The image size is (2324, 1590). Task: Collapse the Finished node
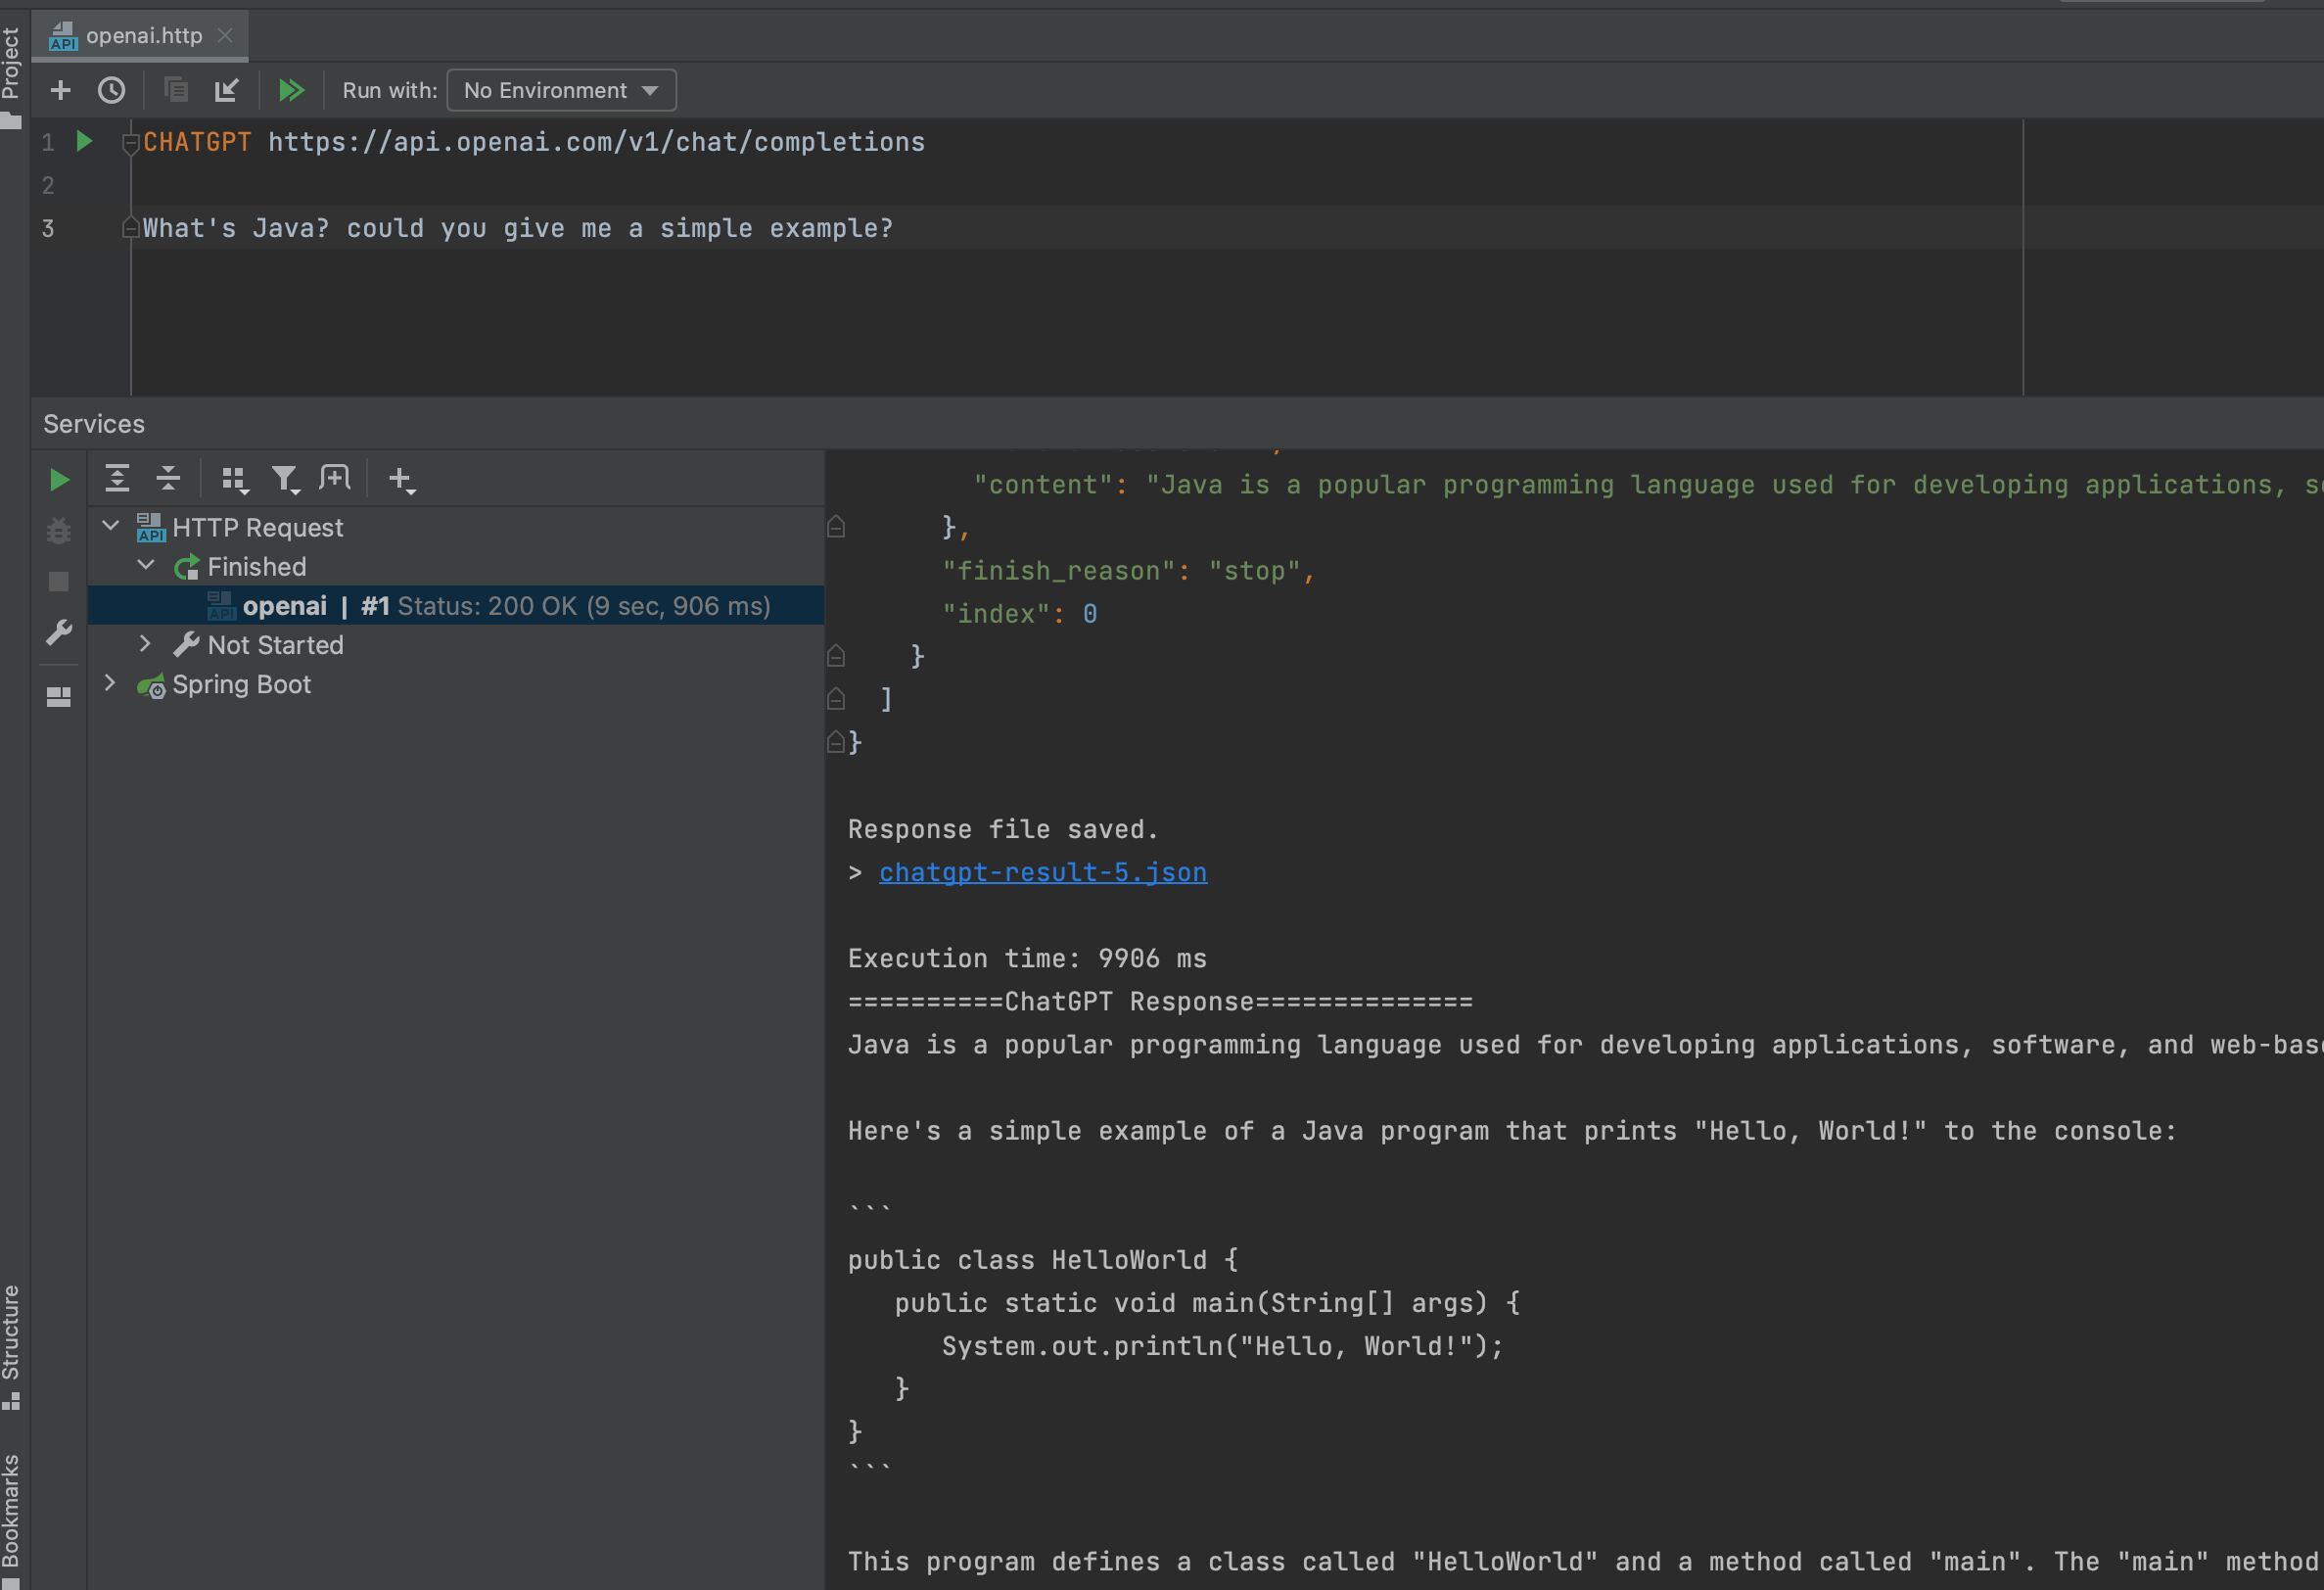click(146, 565)
